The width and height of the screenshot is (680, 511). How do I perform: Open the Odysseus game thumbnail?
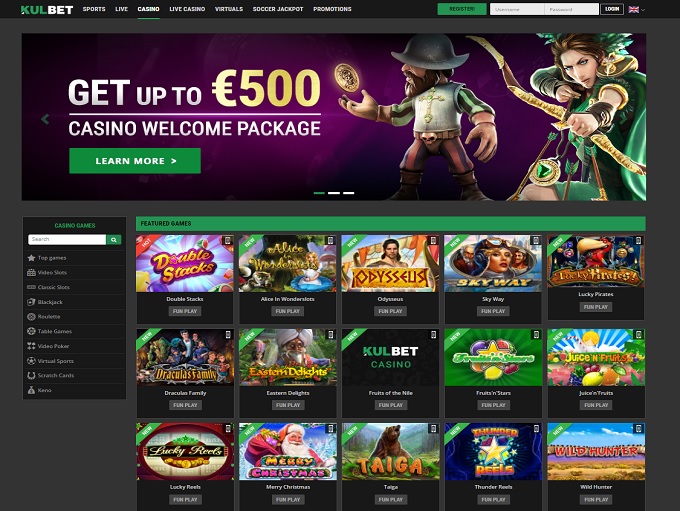tap(390, 263)
